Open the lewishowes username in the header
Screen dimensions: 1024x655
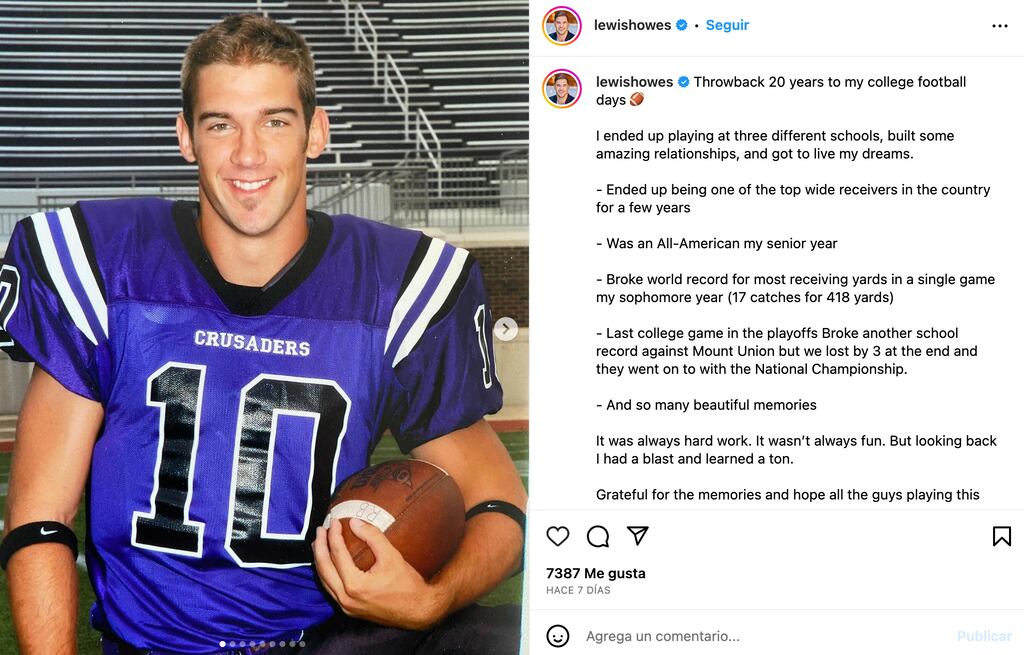[632, 25]
